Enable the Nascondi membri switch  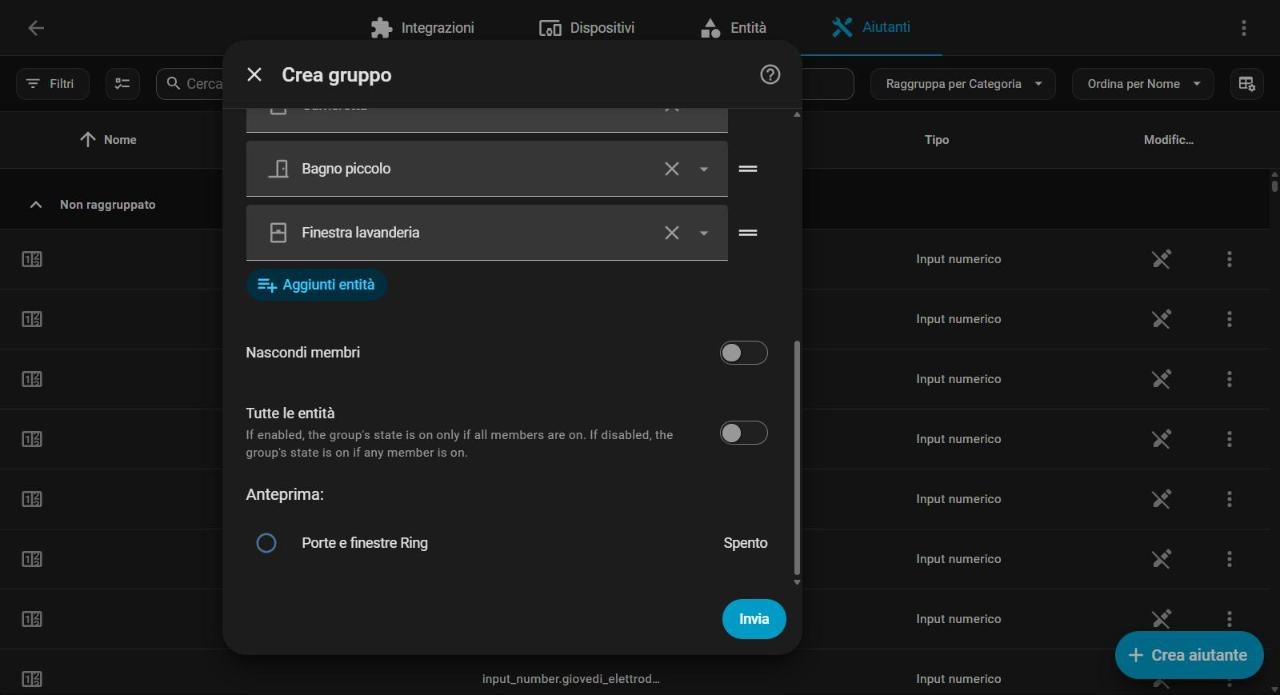point(744,353)
